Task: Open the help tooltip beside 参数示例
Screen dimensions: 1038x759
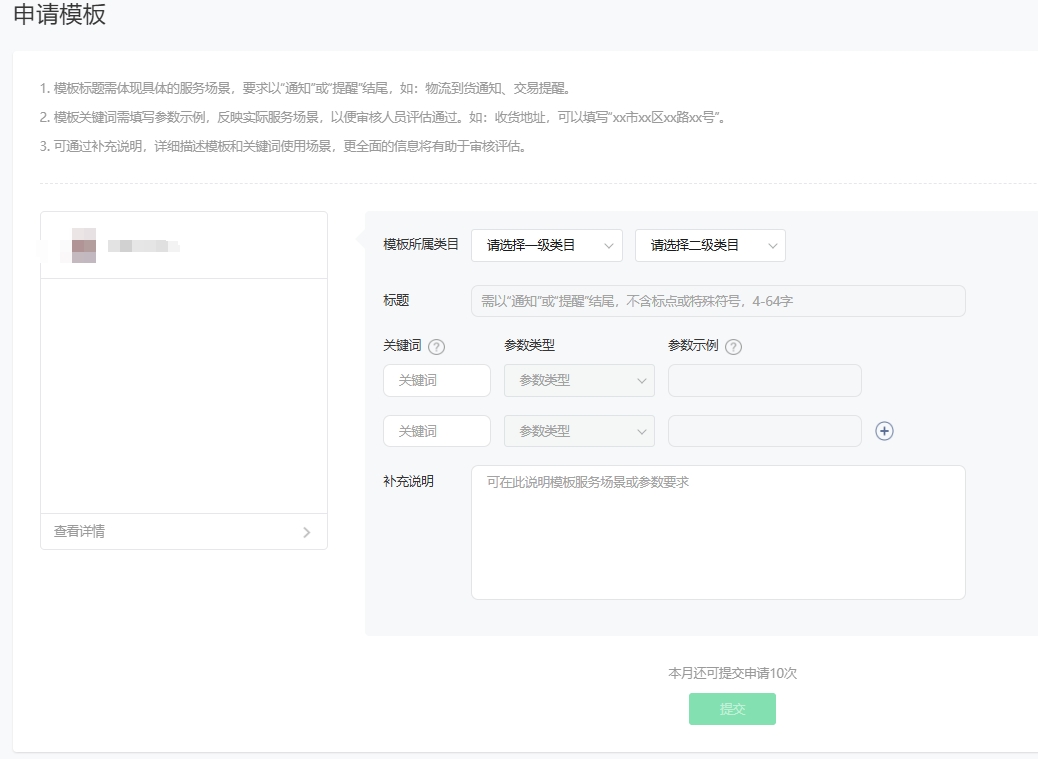Action: (x=733, y=346)
